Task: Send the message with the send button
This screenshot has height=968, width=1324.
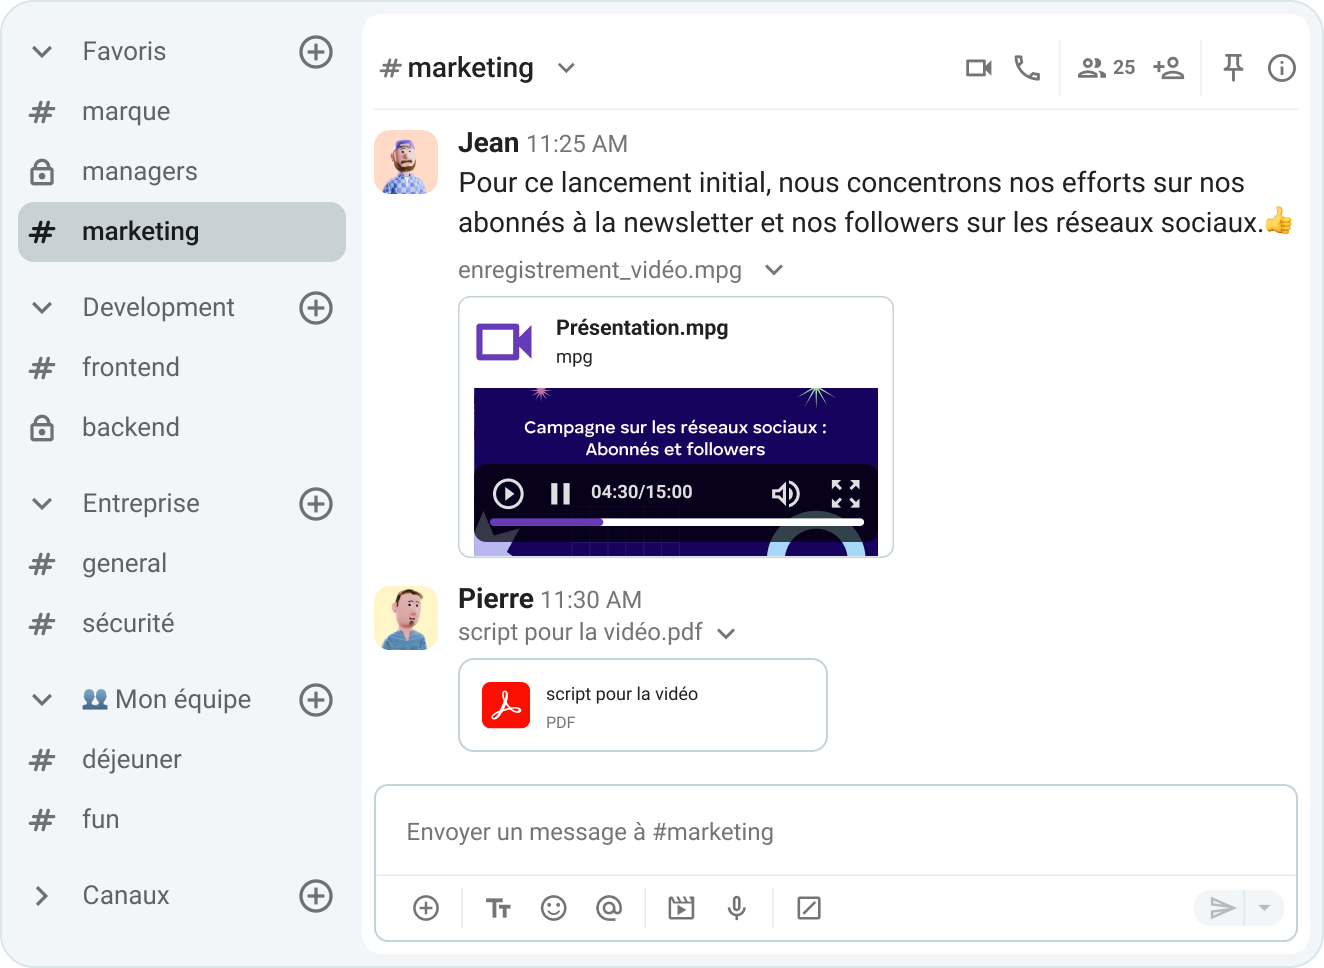Action: pos(1222,908)
